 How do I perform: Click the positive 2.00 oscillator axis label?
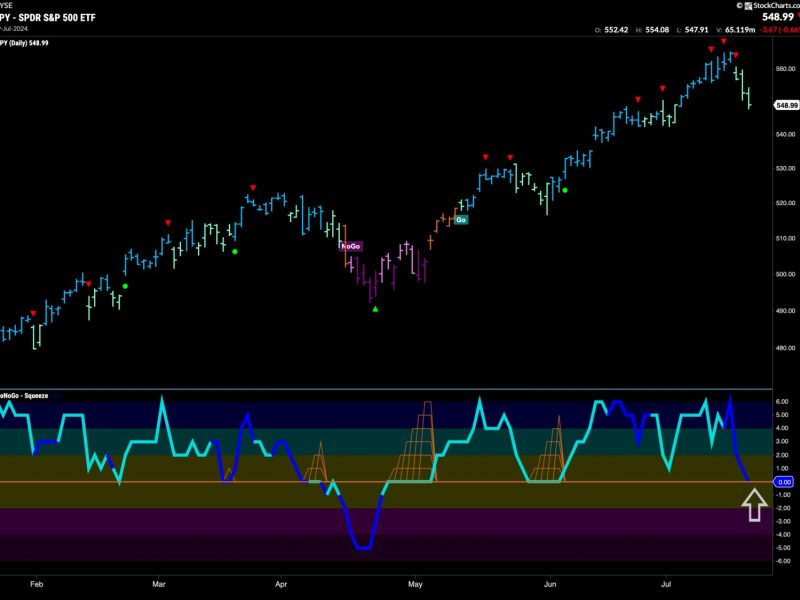[782, 455]
